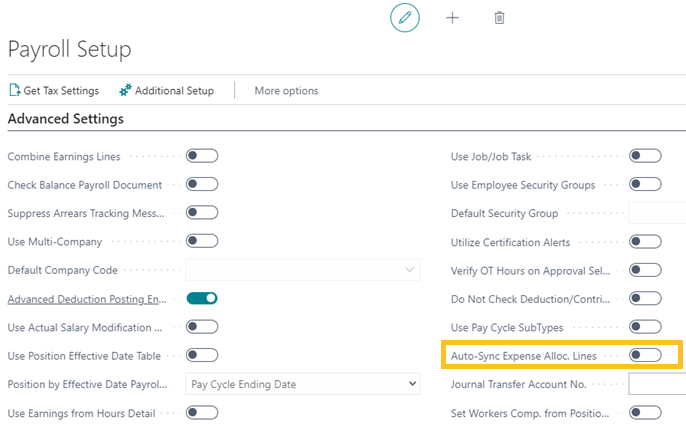Turn off Advanced Deduction Posting toggle
Viewport: 686px width, 424px height.
tap(202, 298)
